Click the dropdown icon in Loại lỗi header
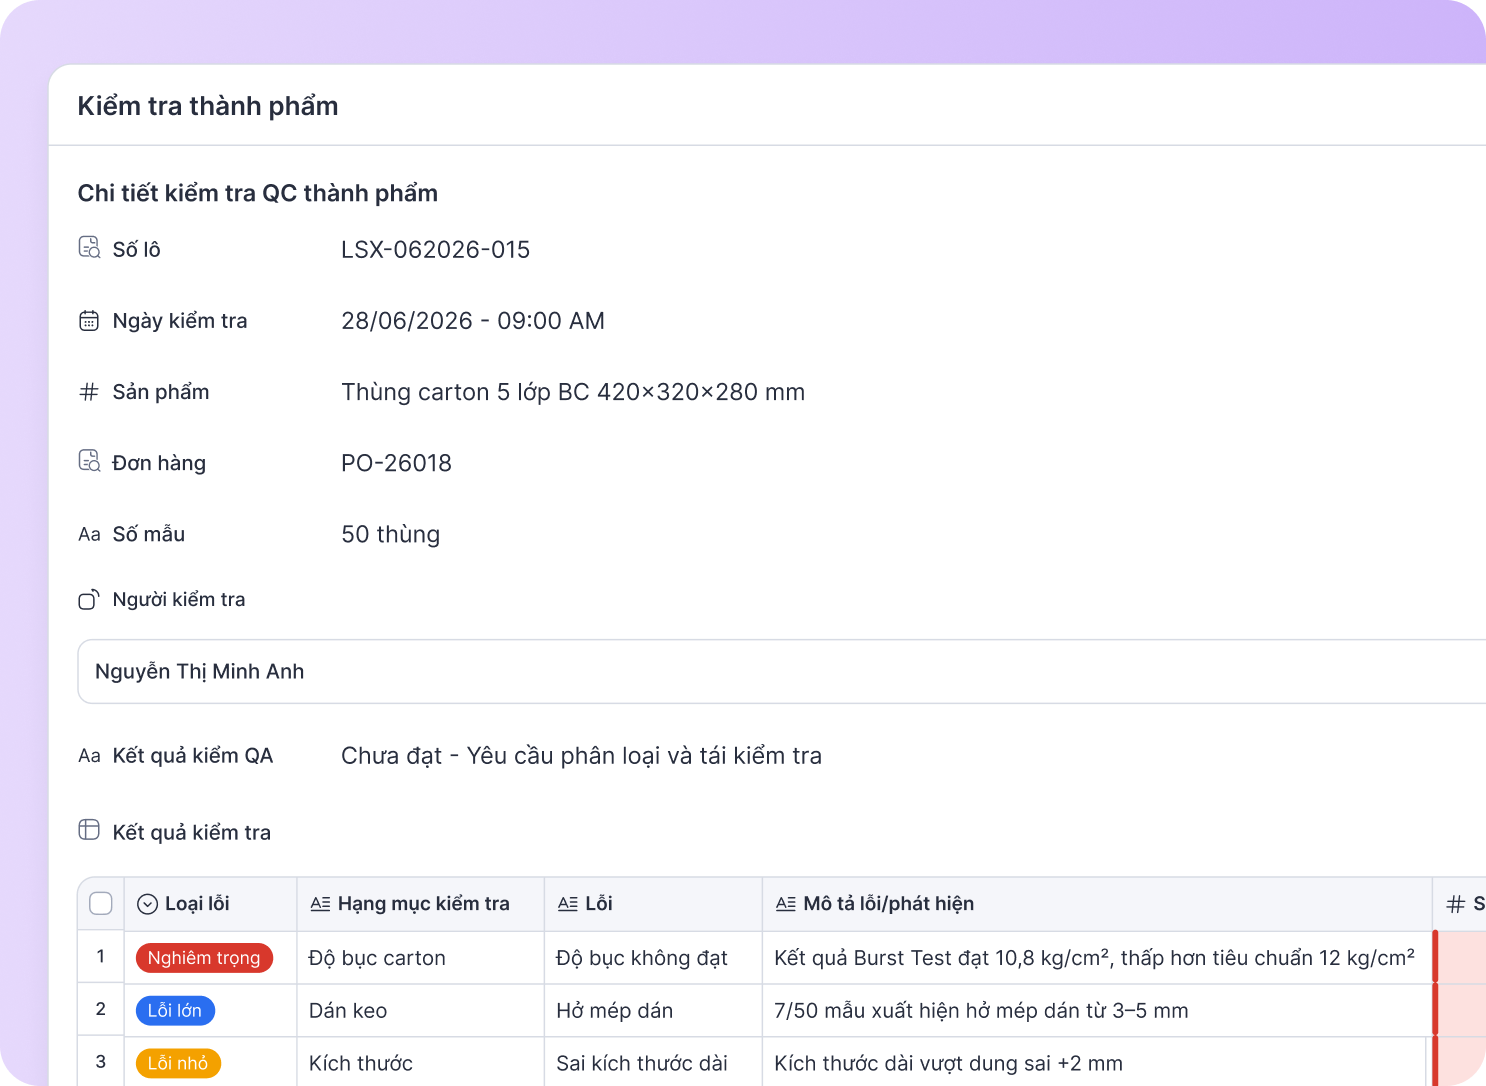This screenshot has height=1086, width=1486. 147,904
